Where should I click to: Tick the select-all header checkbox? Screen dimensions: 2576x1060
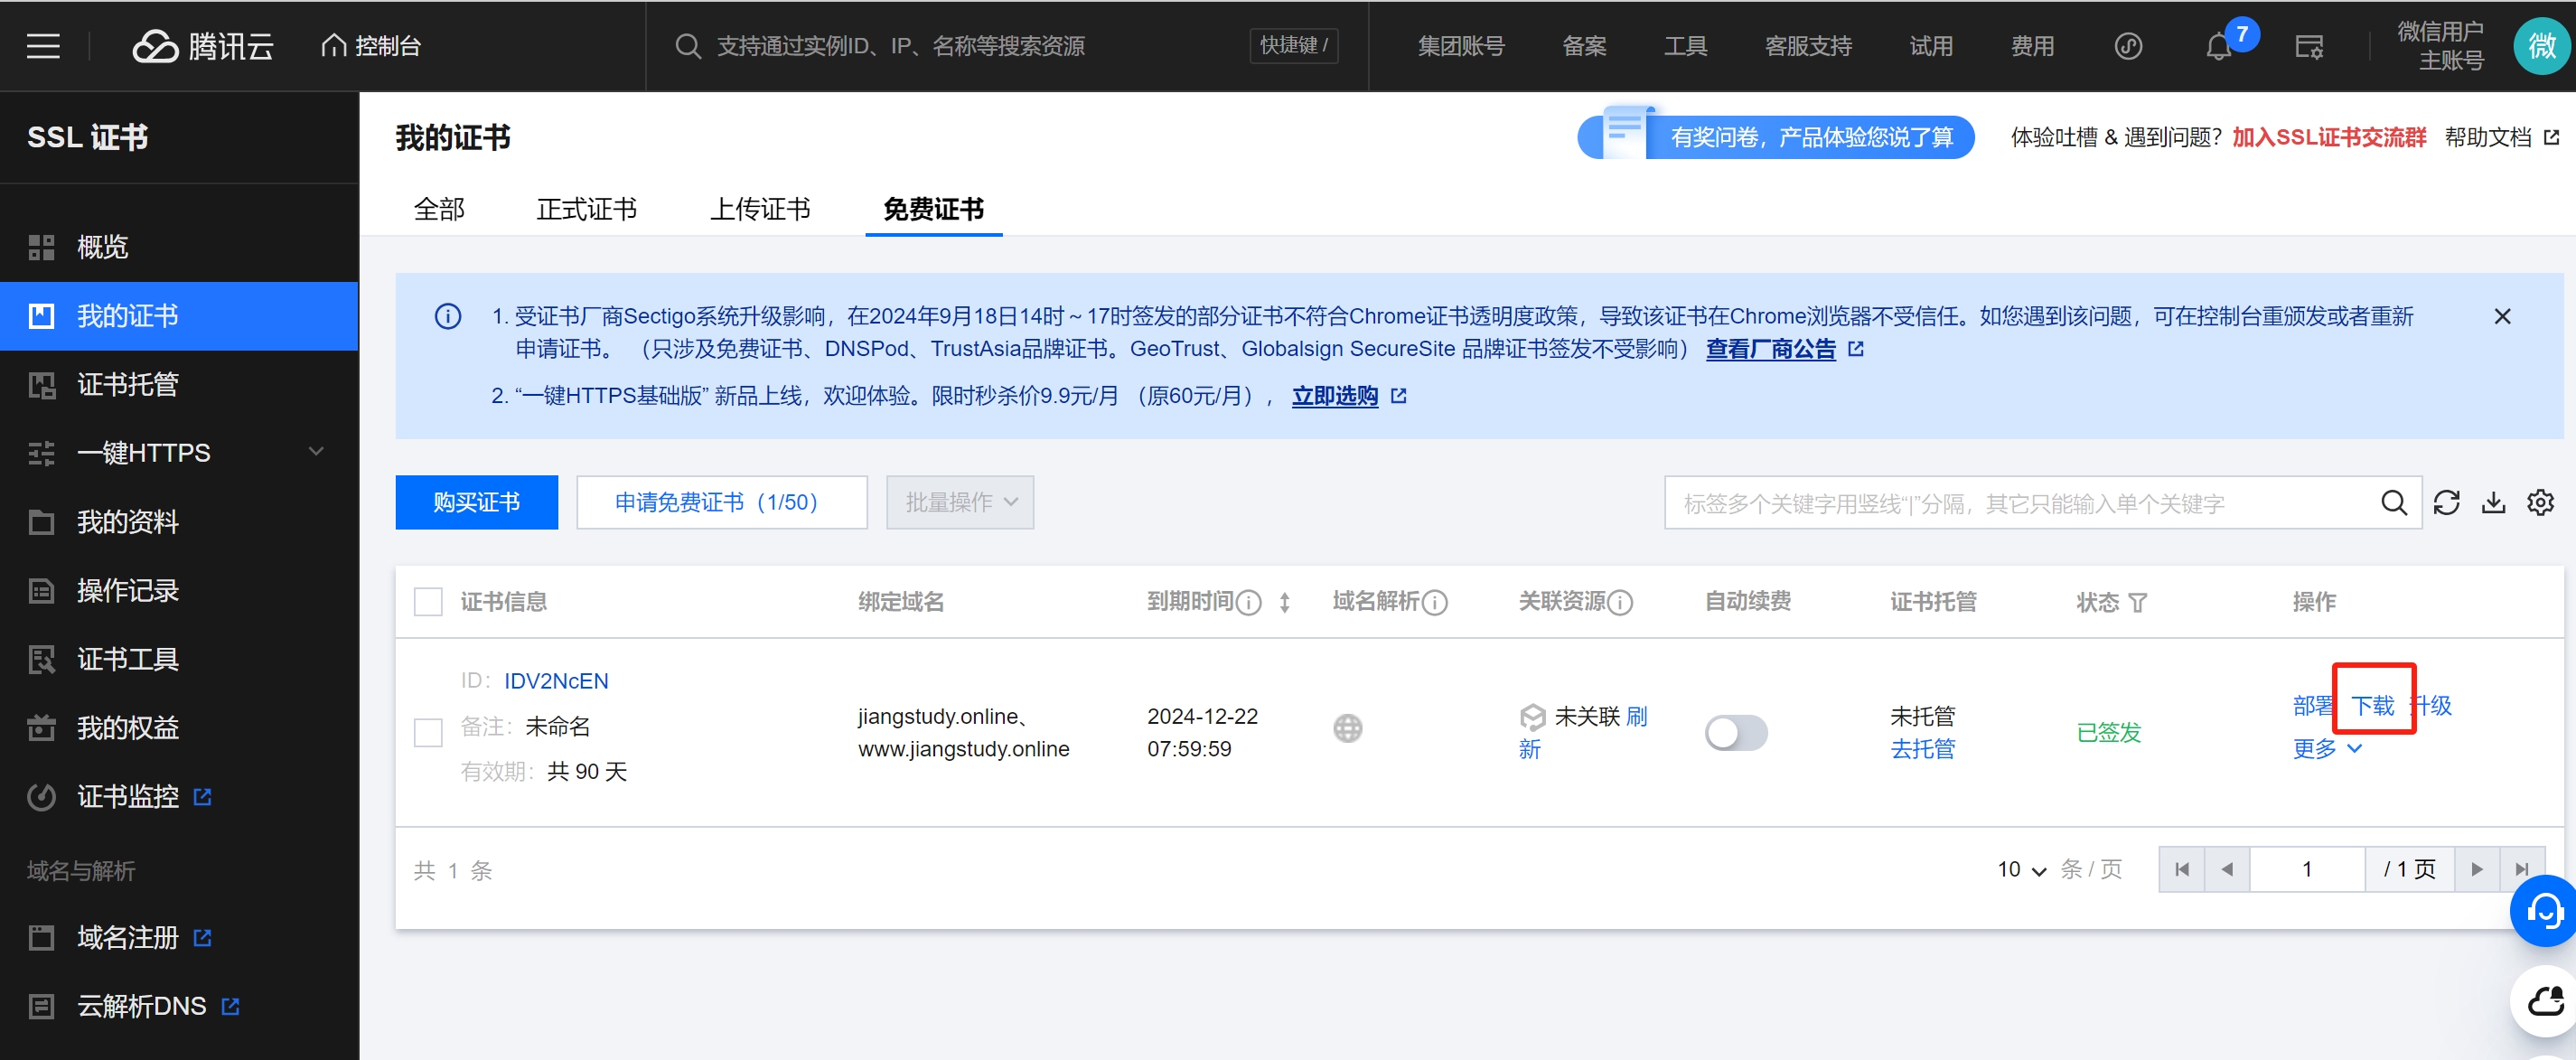pos(428,602)
